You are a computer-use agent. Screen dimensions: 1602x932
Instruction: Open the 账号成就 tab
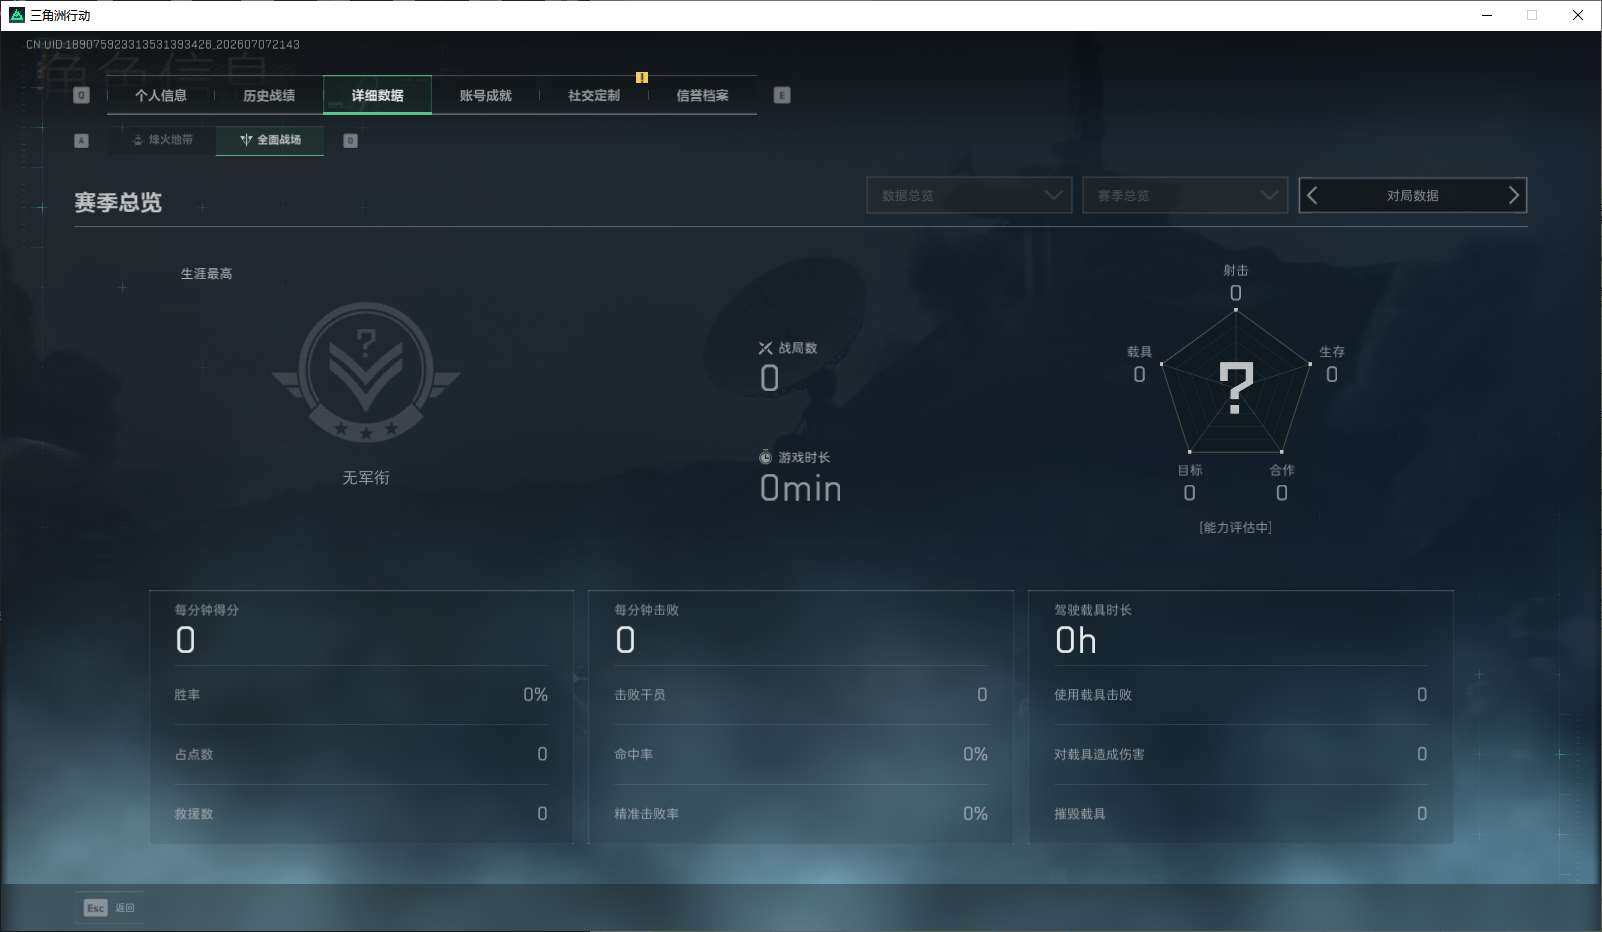pyautogui.click(x=486, y=95)
